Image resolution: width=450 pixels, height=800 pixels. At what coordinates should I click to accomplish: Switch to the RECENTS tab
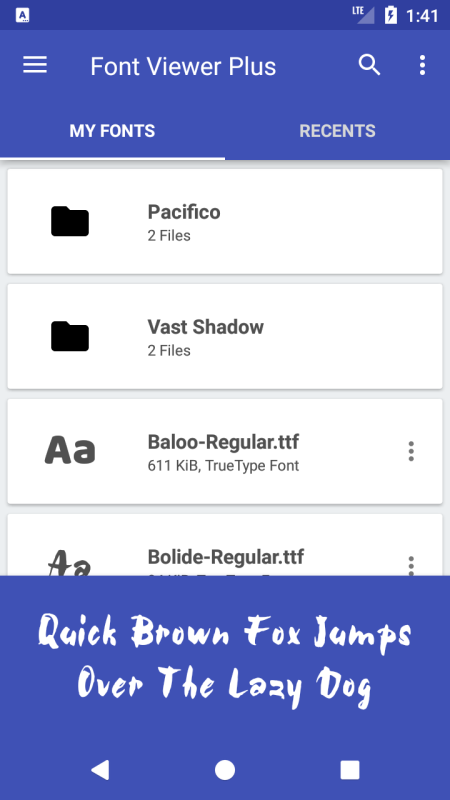[337, 131]
